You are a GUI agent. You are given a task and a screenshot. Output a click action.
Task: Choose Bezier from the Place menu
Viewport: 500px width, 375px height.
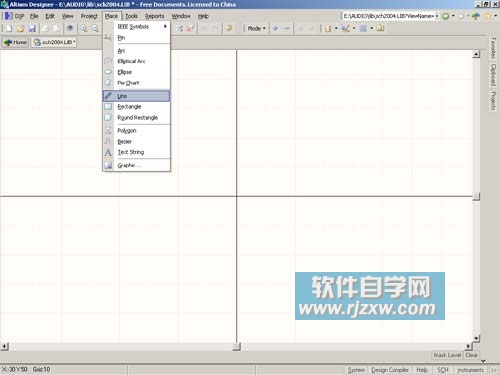[136, 141]
